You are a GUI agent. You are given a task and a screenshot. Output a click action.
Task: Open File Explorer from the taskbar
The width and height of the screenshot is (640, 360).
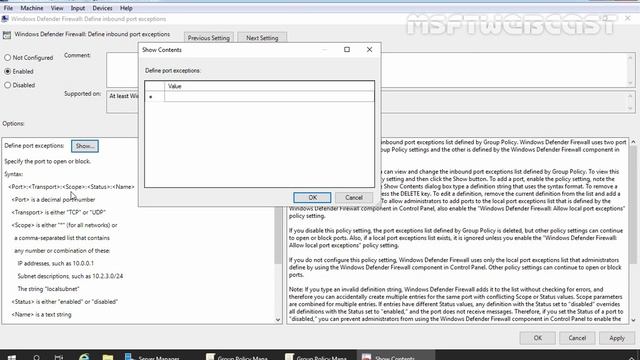pyautogui.click(x=108, y=358)
